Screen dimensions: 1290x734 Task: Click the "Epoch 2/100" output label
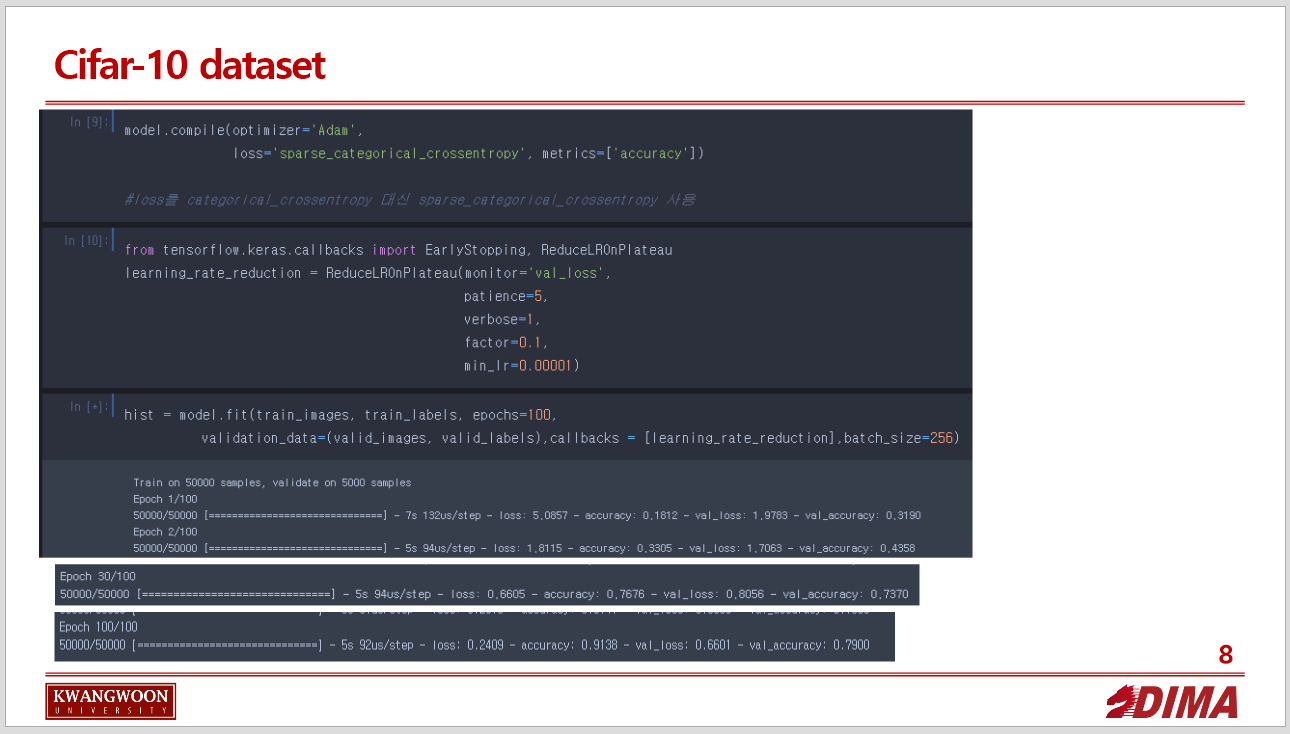pos(166,532)
